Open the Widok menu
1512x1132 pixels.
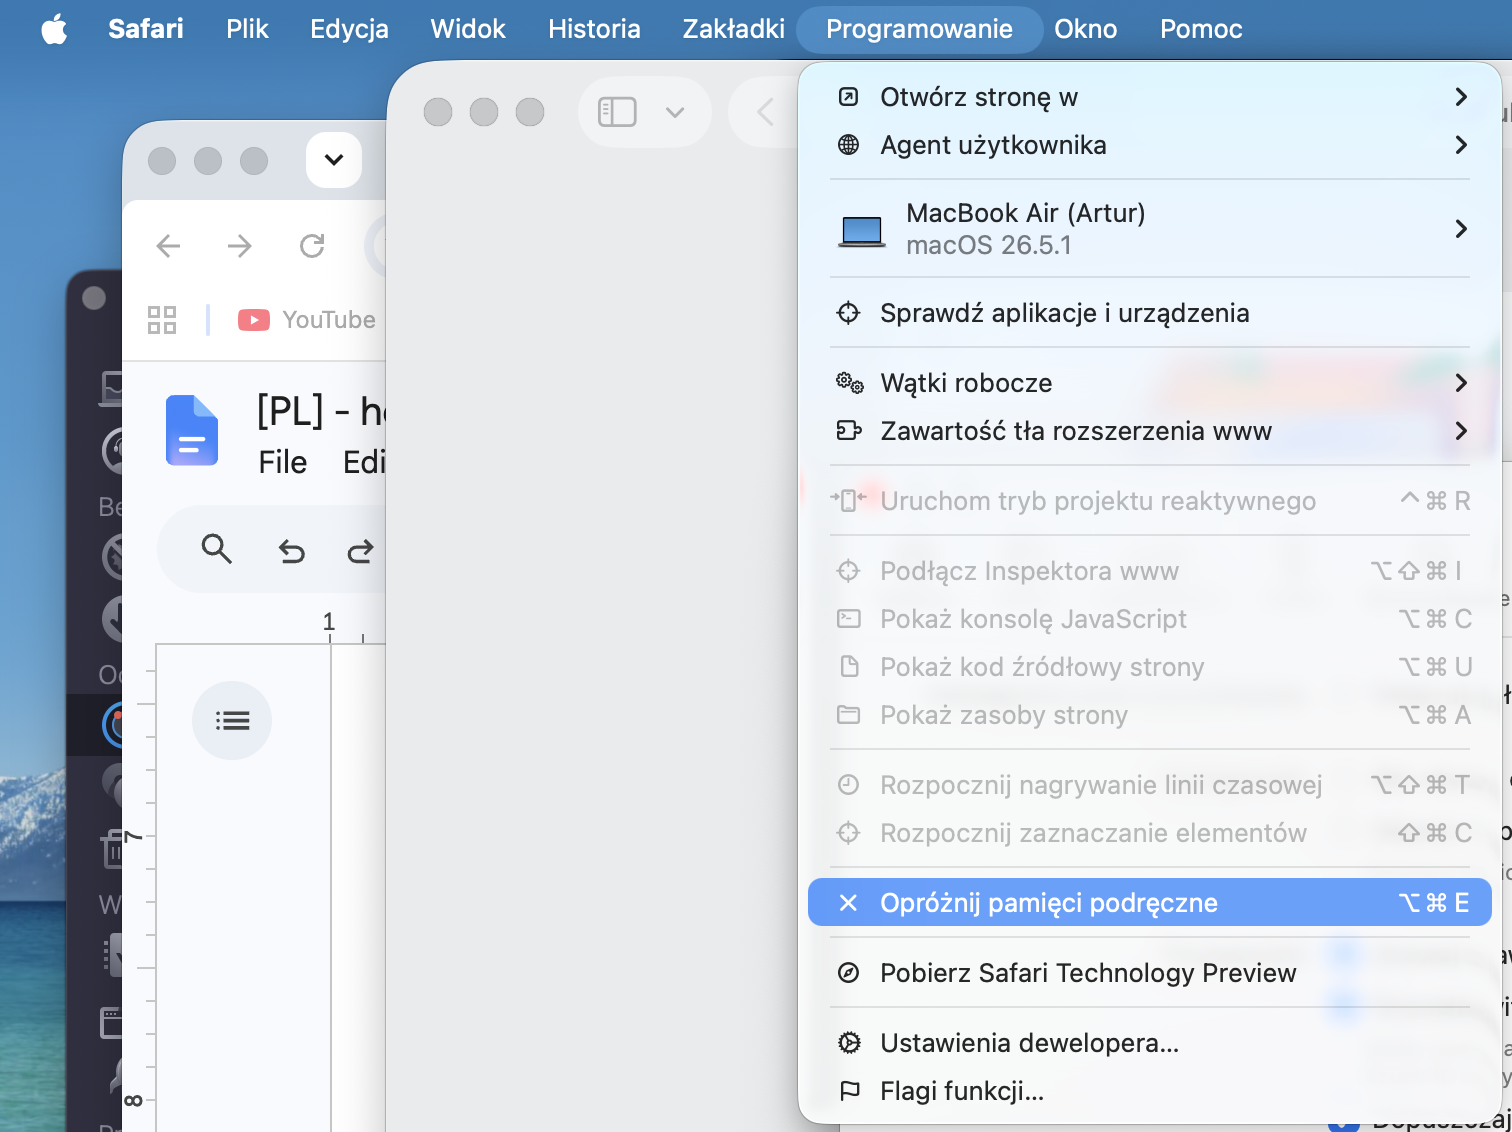(x=468, y=29)
